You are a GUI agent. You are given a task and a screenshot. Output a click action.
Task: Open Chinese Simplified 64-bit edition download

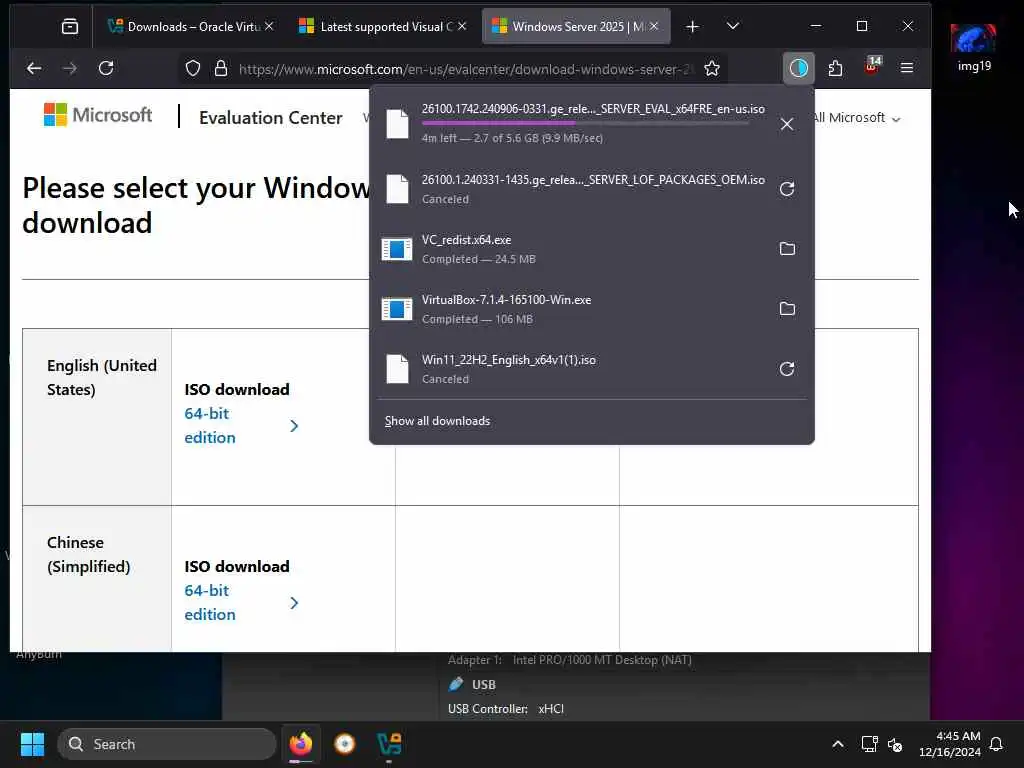coord(210,603)
